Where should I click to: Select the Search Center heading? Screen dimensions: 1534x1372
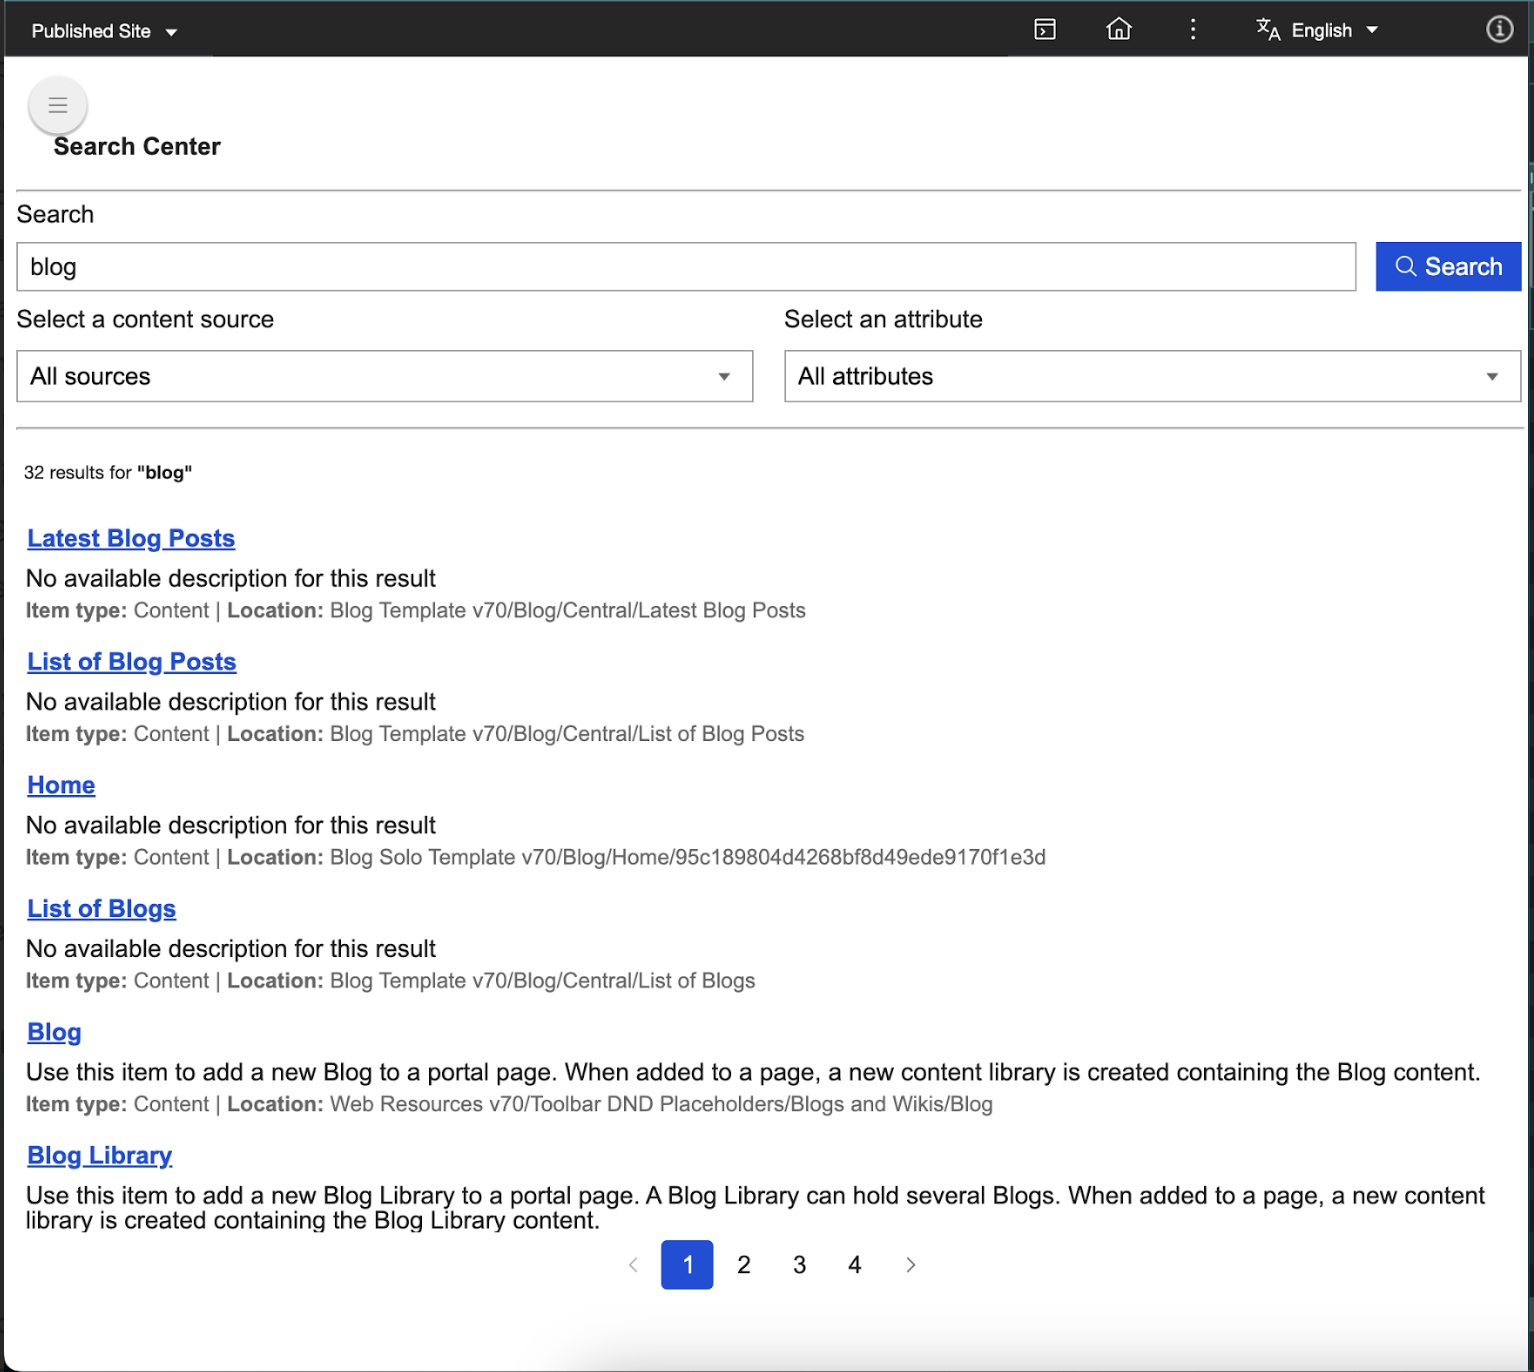[x=137, y=146]
